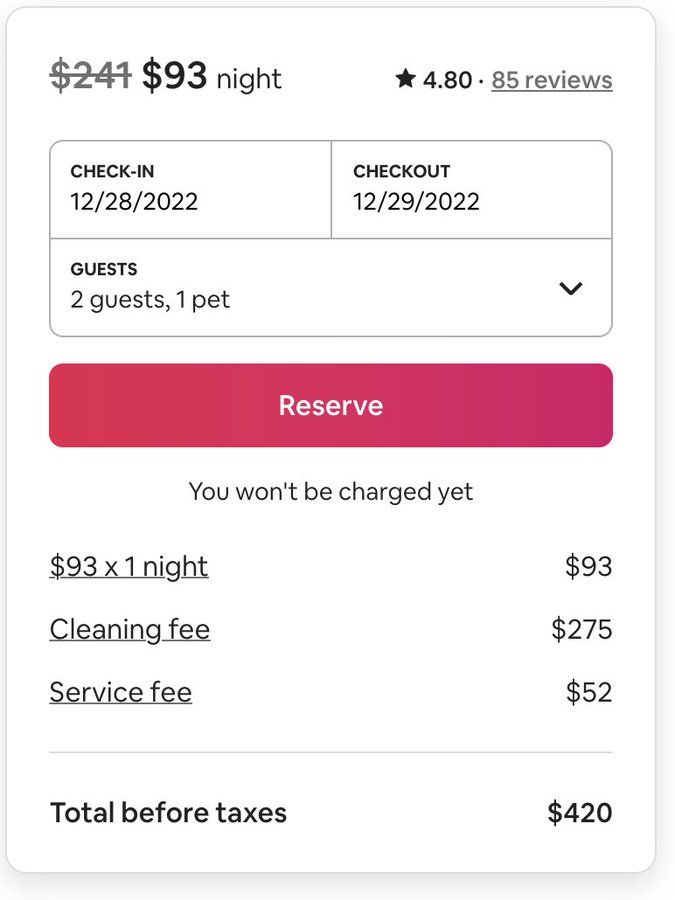Click the You won't be charged yet text
675x900 pixels.
tap(331, 492)
